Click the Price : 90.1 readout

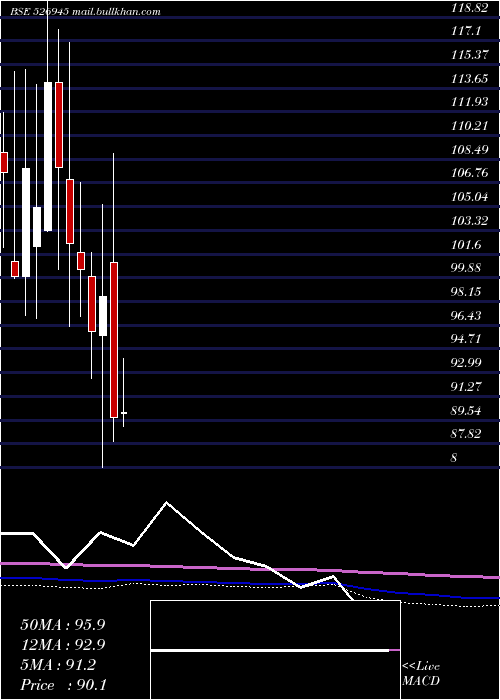(x=63, y=685)
